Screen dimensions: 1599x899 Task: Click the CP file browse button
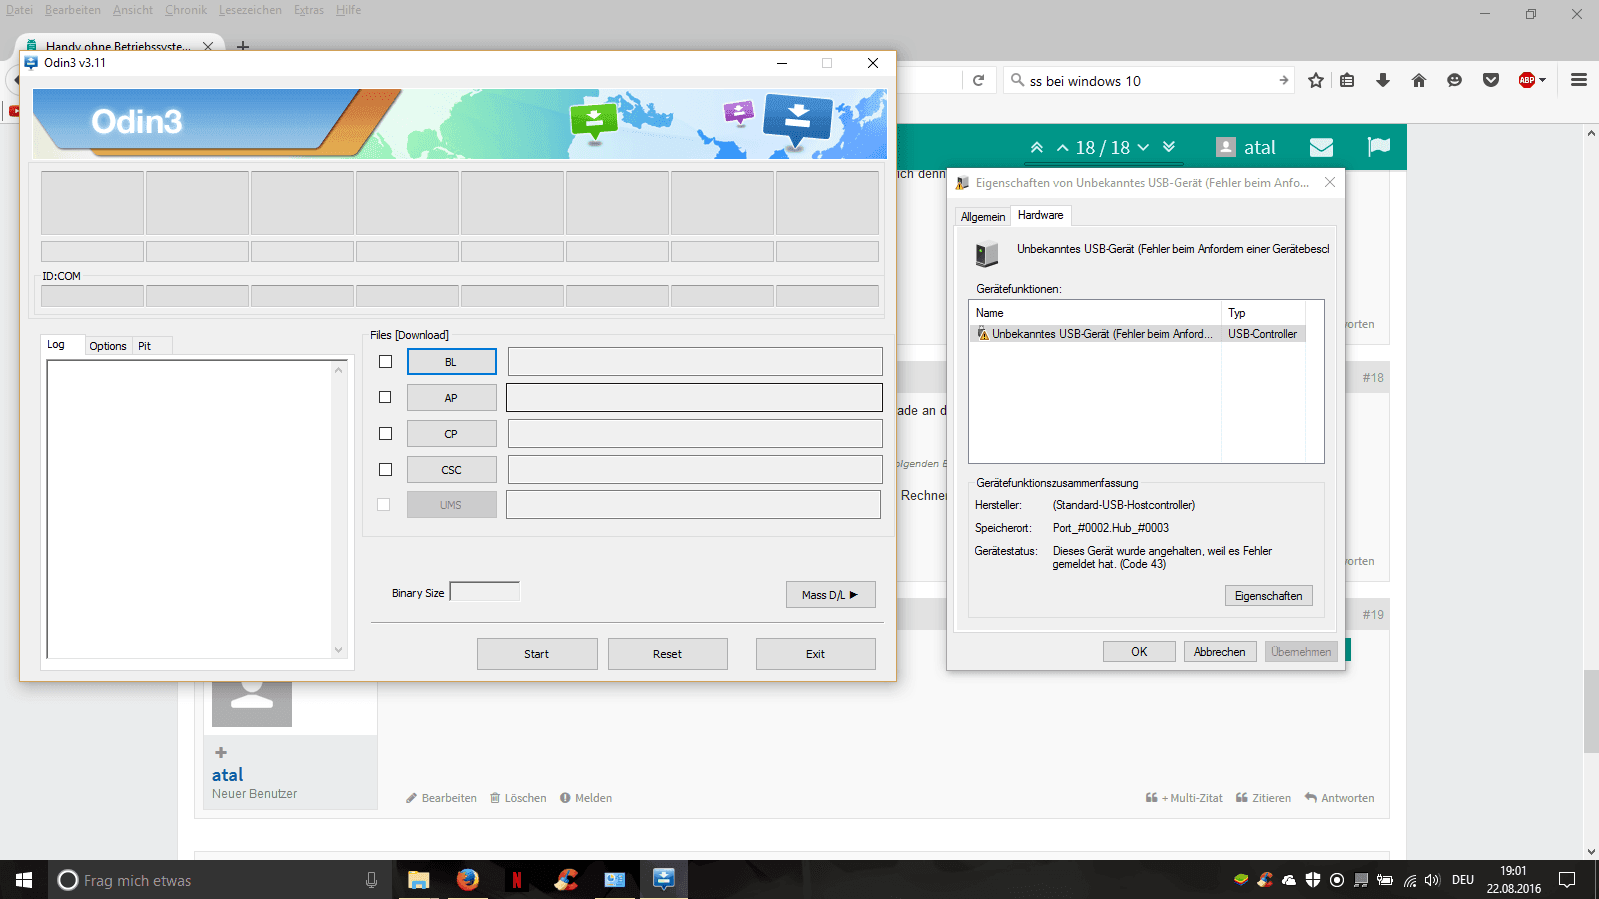(451, 434)
